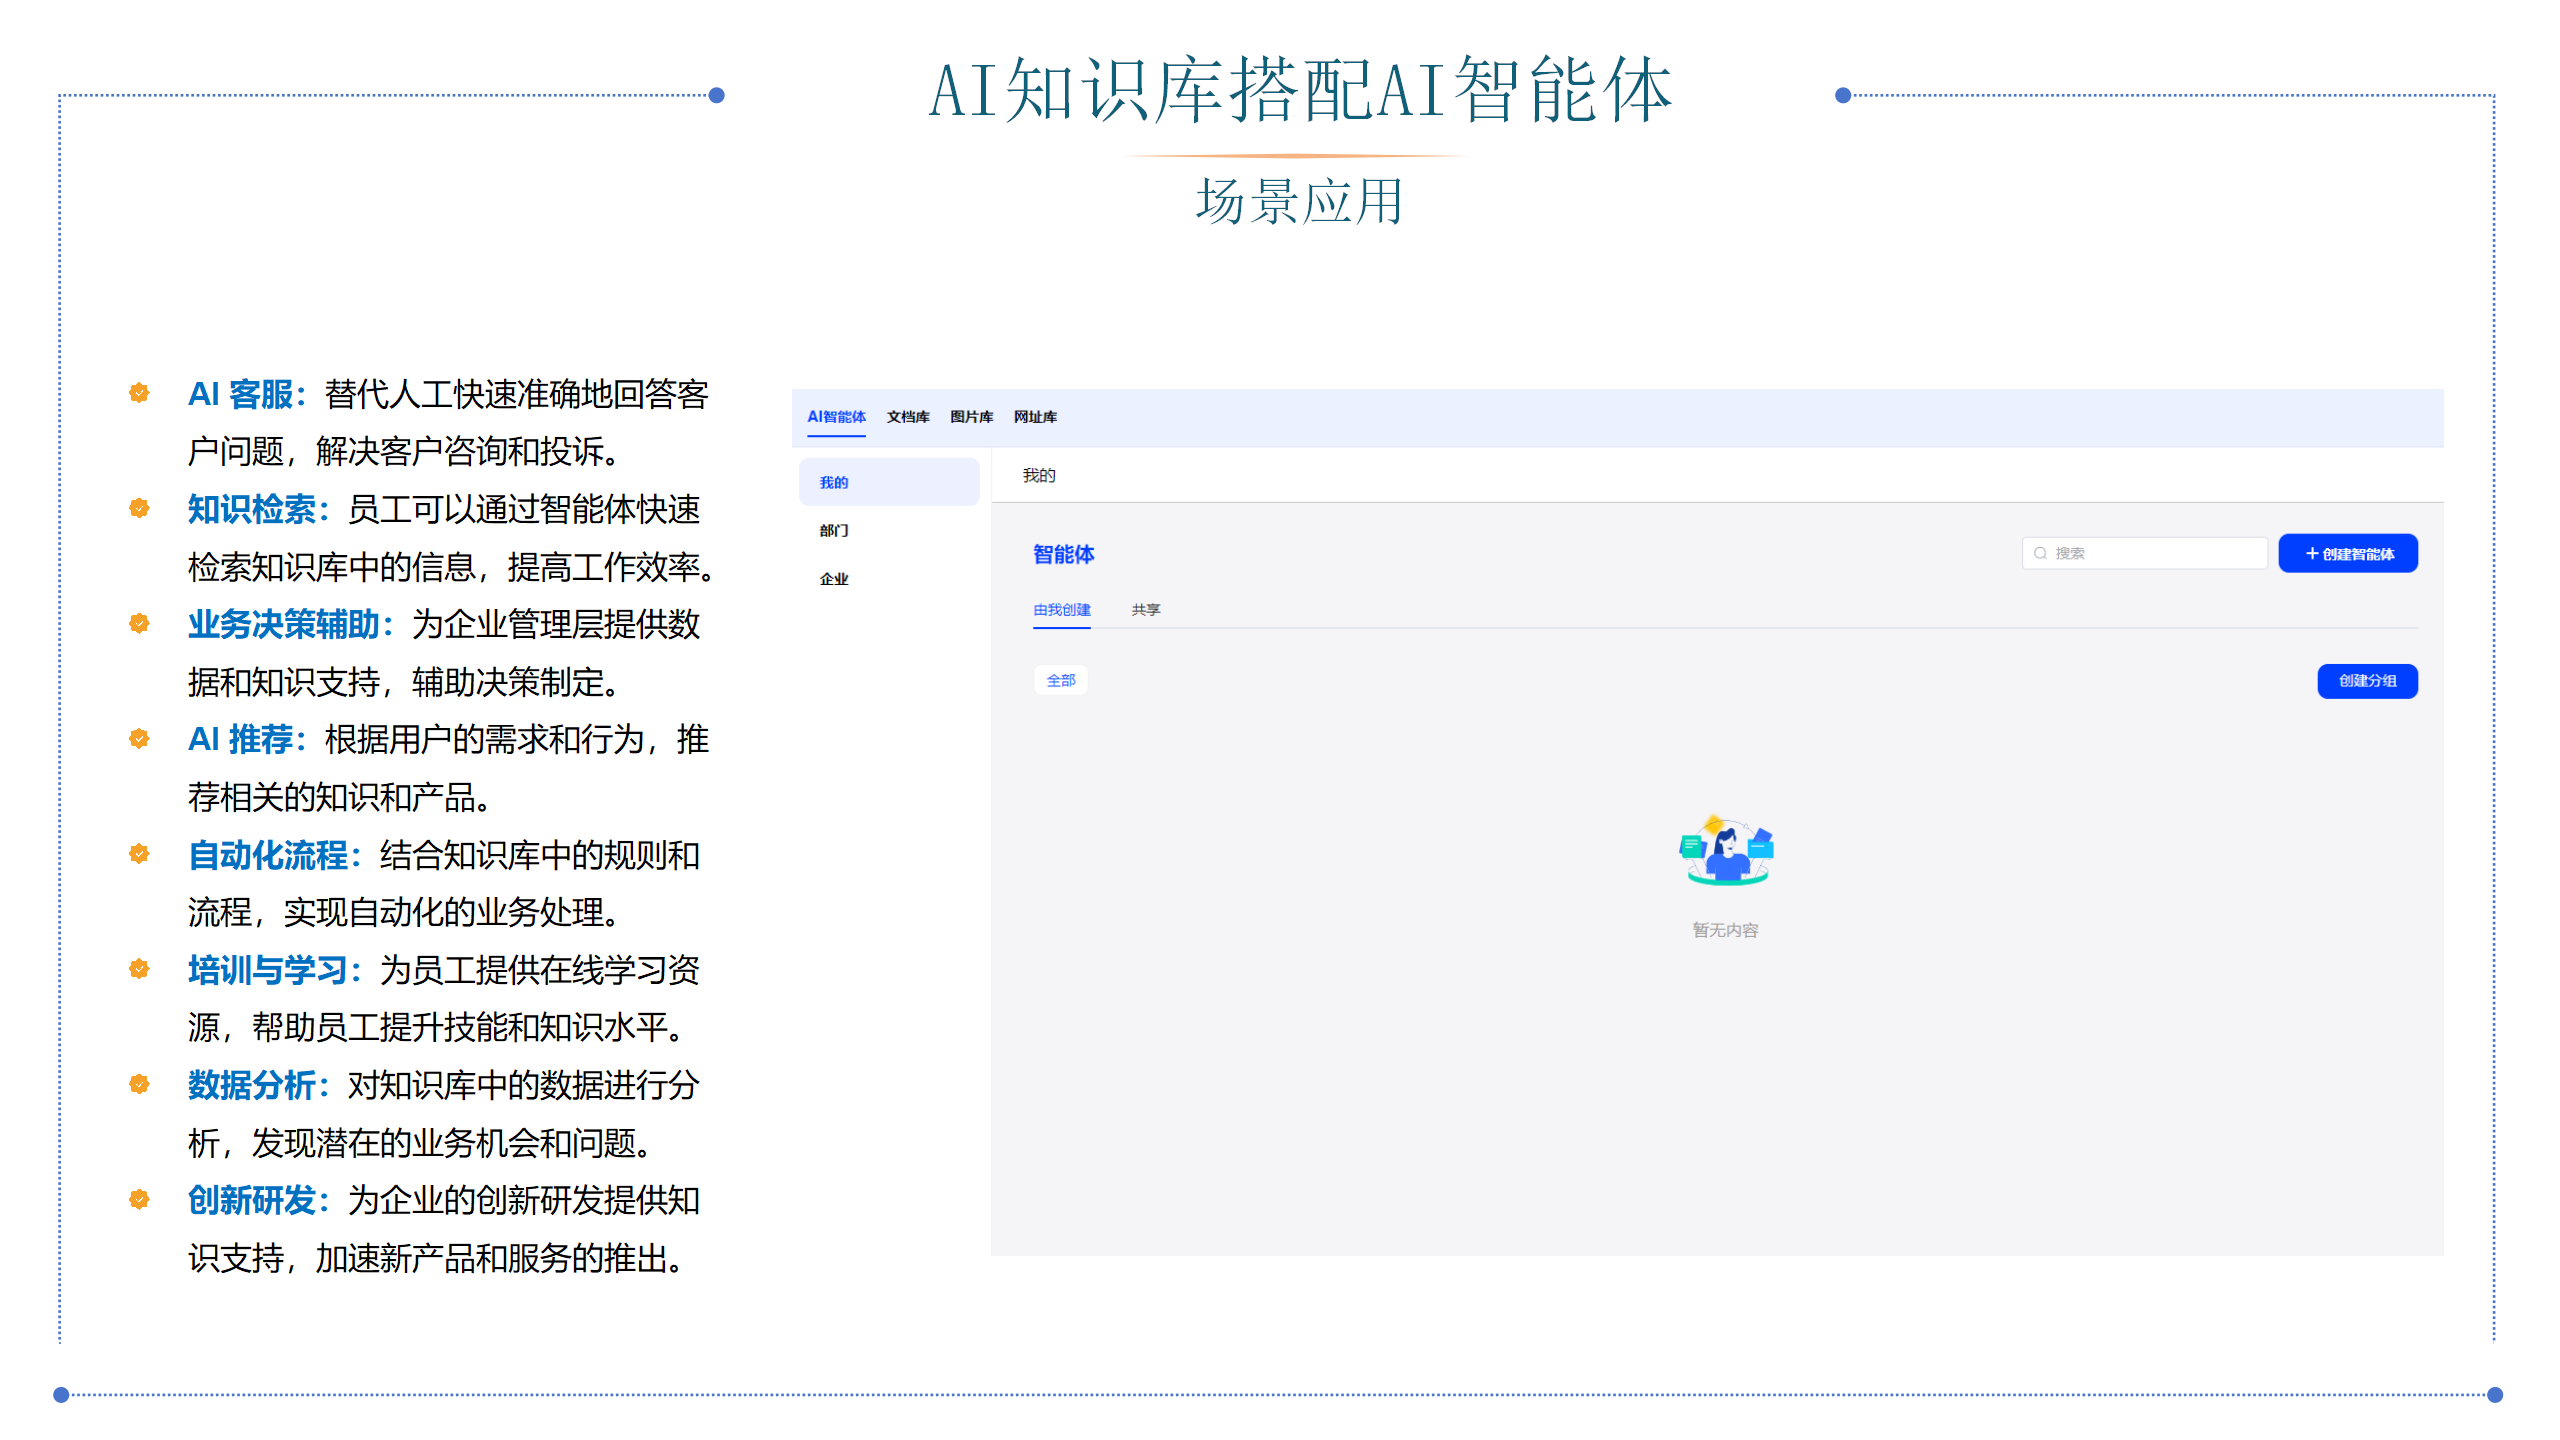Viewport: 2560px width, 1440px height.
Task: Select 企业 in the sidebar
Action: click(x=834, y=579)
